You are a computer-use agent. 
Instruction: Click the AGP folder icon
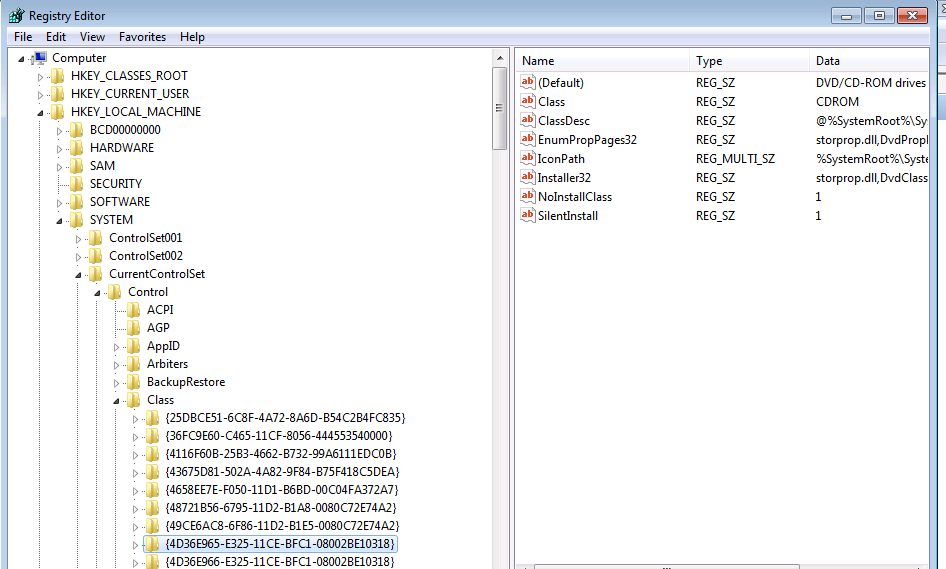coord(134,328)
